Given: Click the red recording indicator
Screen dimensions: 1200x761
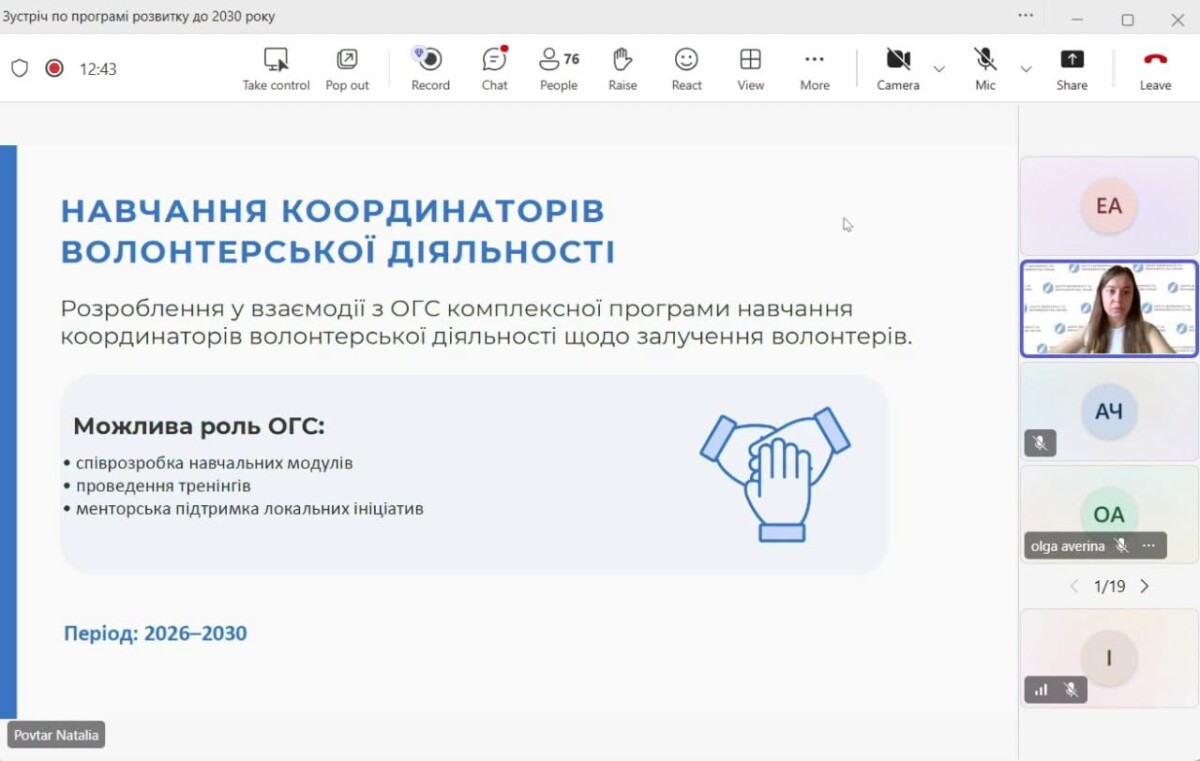Looking at the screenshot, I should (54, 69).
